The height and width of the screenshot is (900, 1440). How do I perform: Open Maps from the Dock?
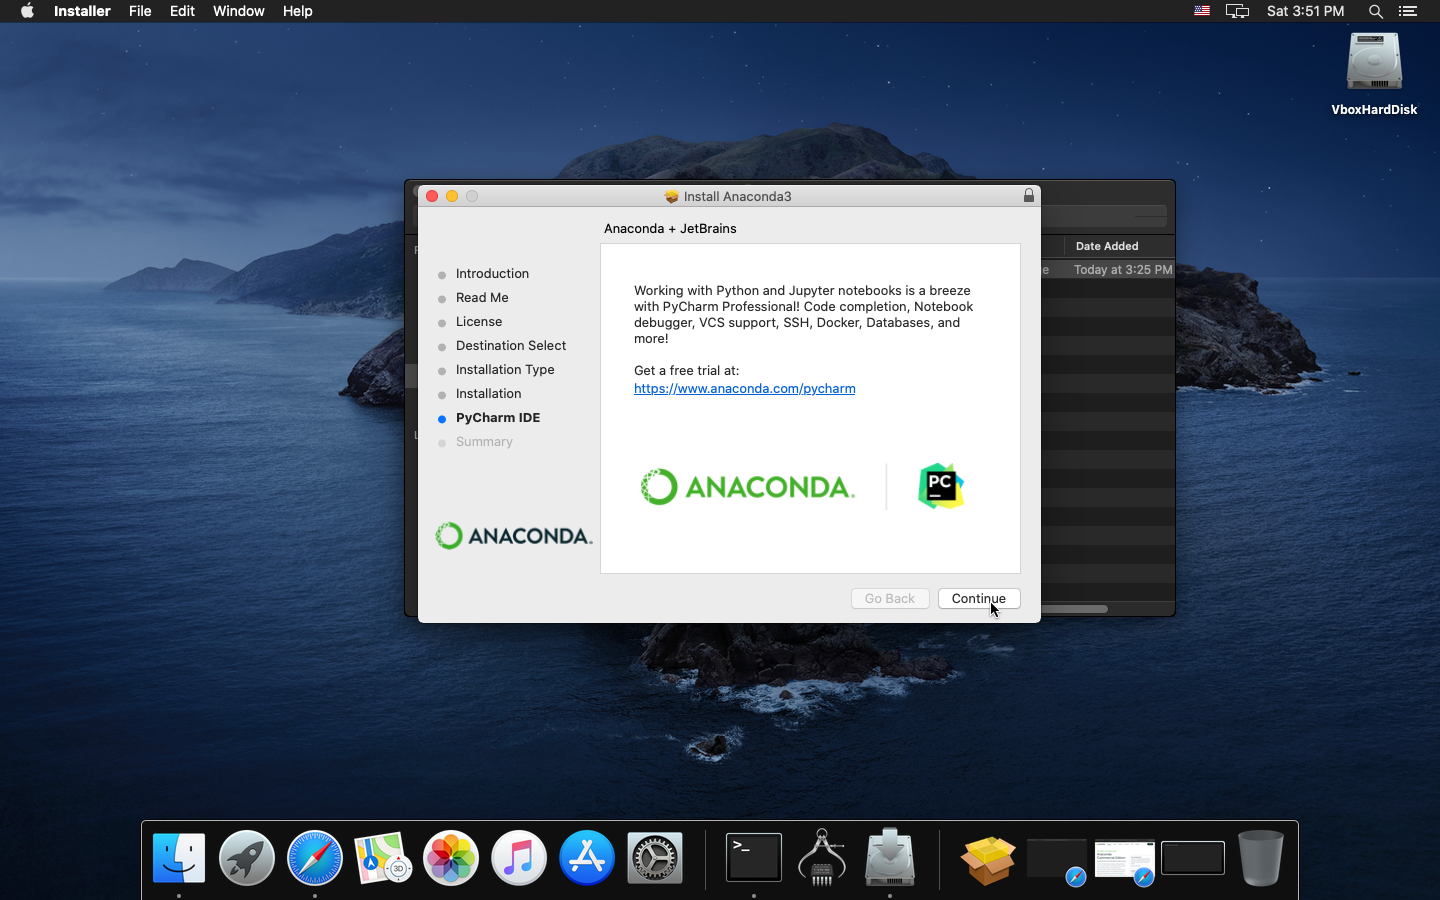(383, 858)
